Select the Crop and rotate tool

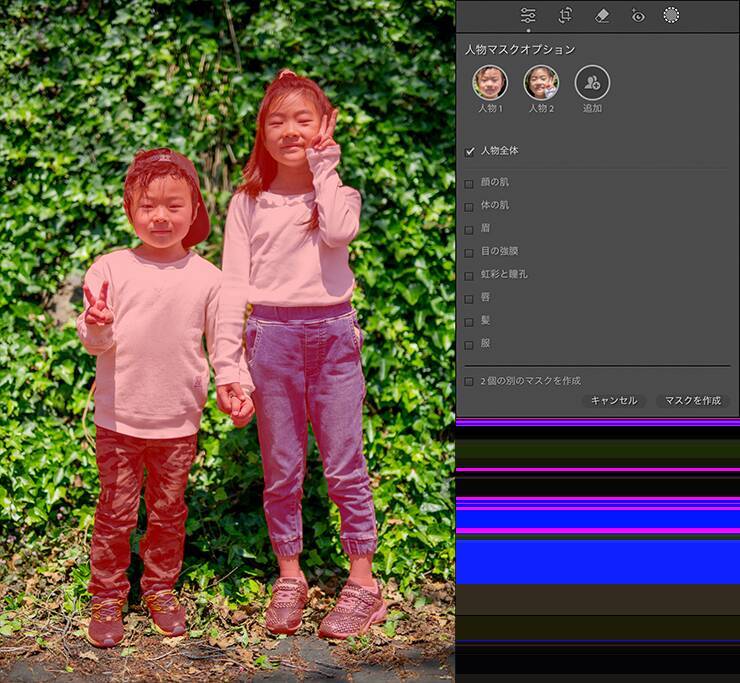(565, 15)
